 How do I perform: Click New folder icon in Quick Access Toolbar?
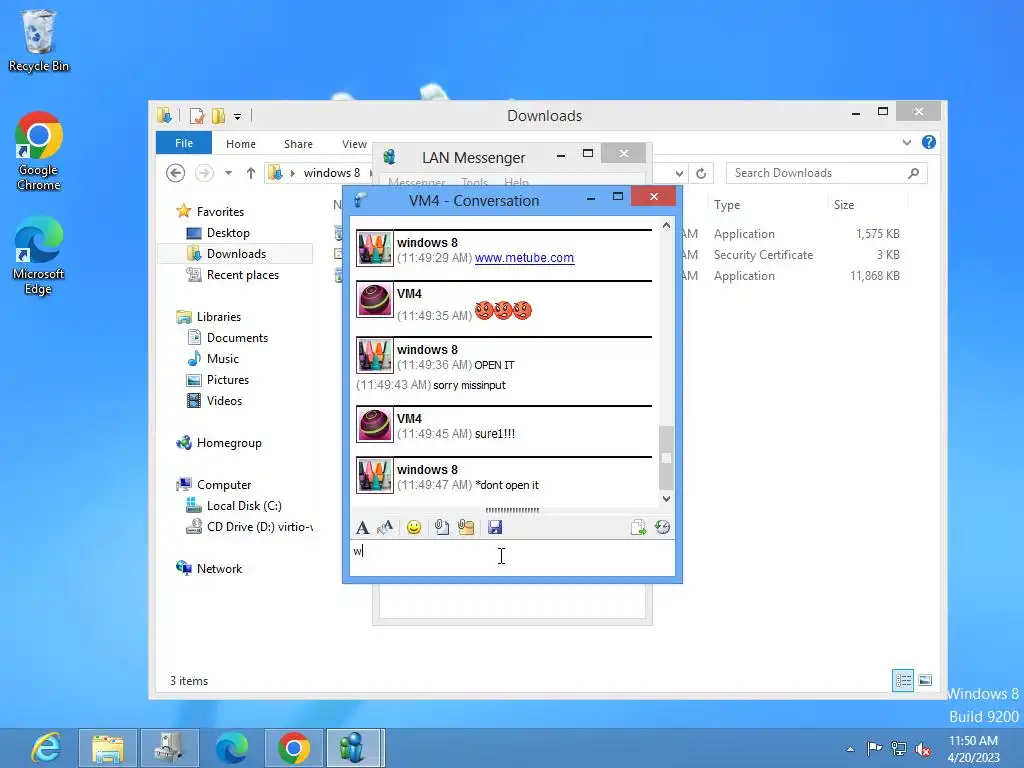218,116
